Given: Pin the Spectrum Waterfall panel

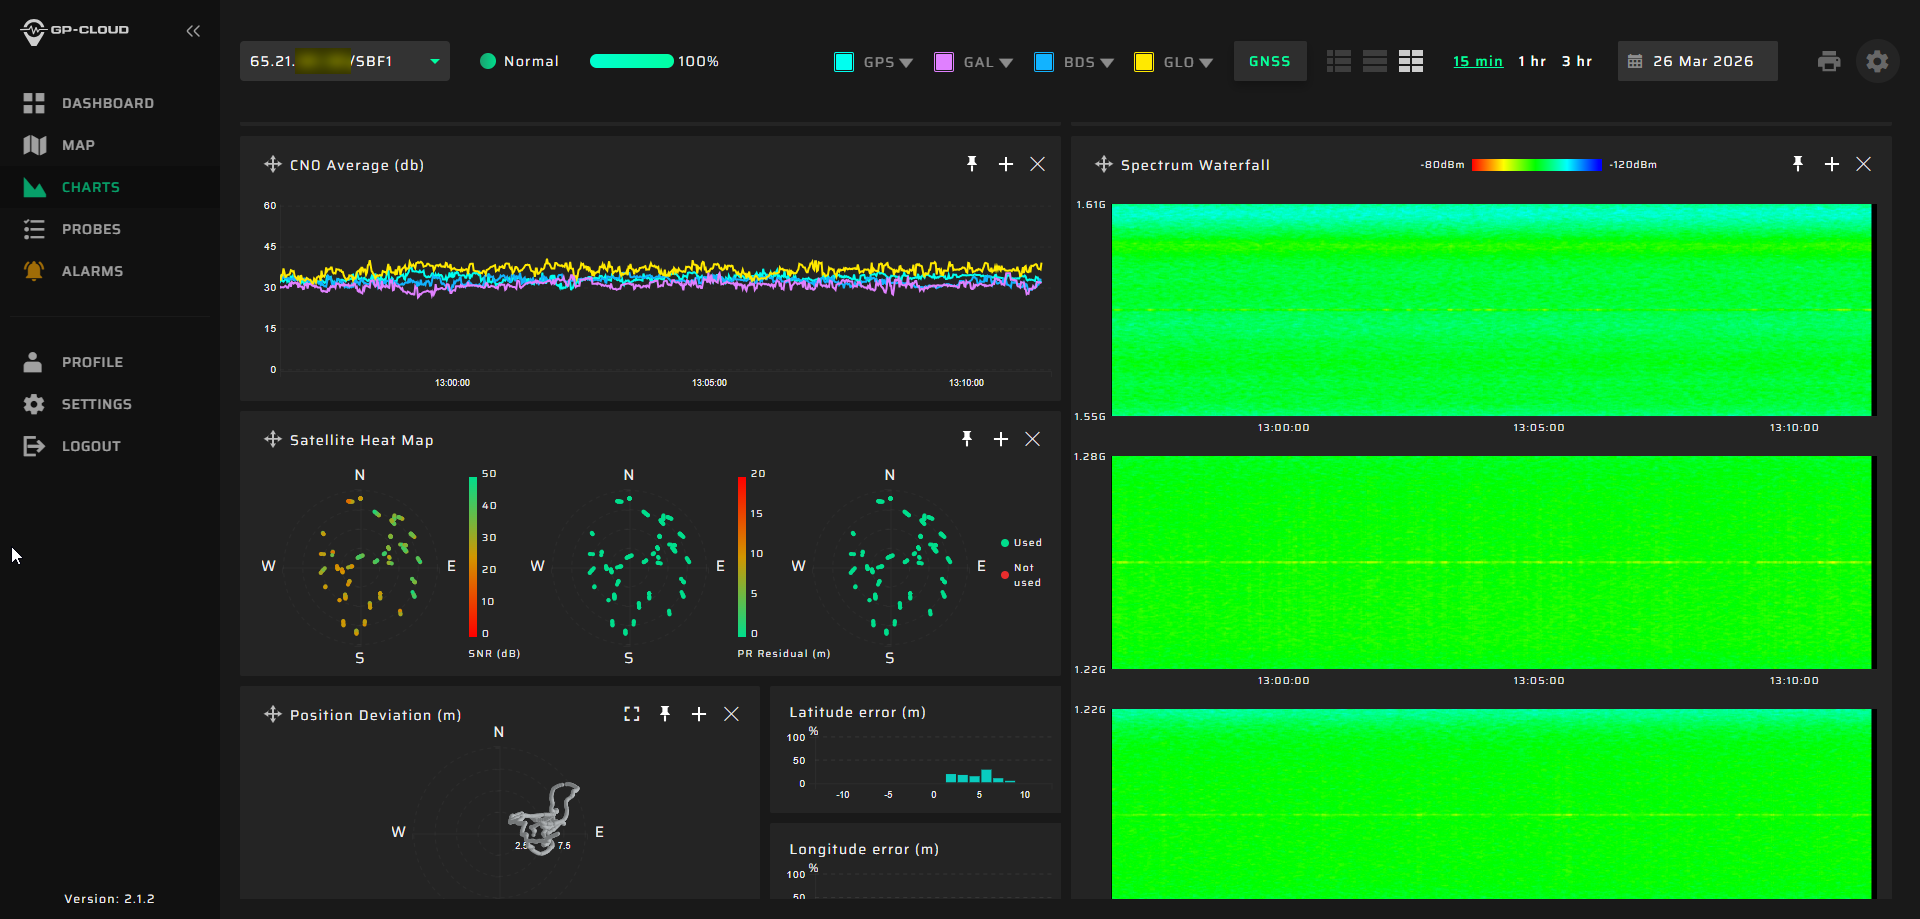Looking at the screenshot, I should tap(1798, 164).
